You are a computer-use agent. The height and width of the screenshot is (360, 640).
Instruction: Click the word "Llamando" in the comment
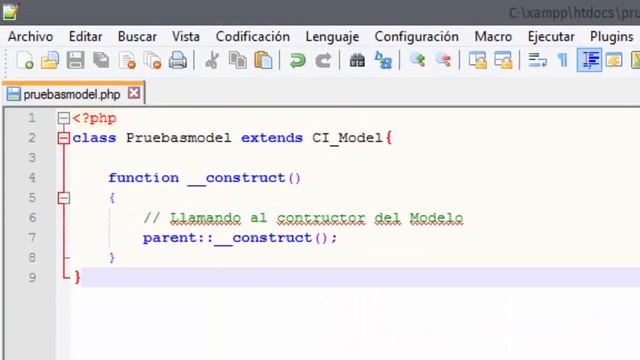[205, 218]
